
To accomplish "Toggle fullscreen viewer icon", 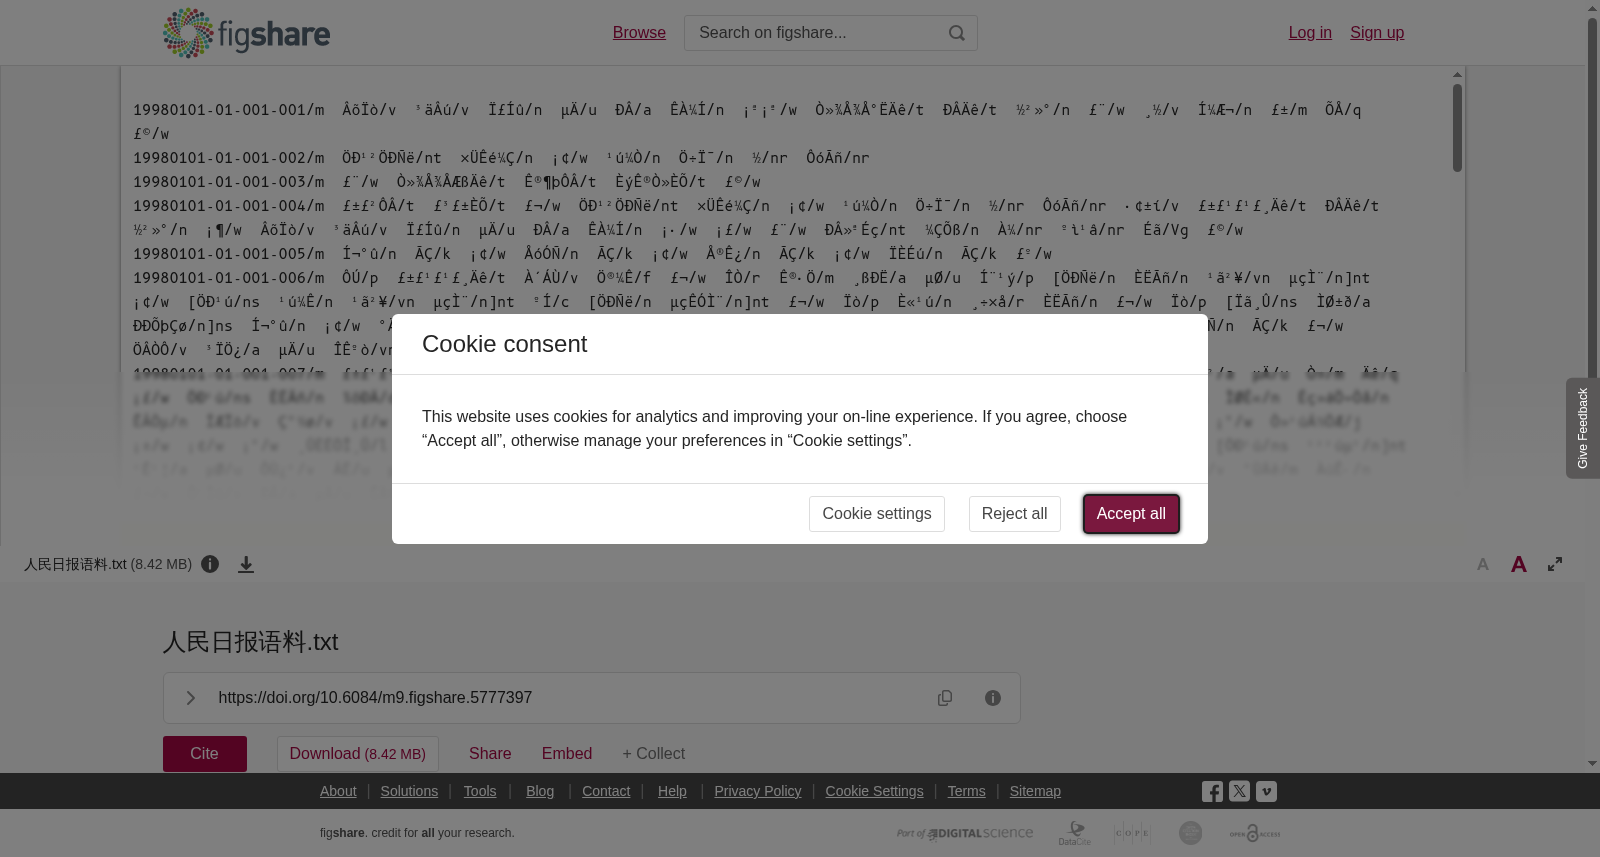I will tap(1555, 564).
